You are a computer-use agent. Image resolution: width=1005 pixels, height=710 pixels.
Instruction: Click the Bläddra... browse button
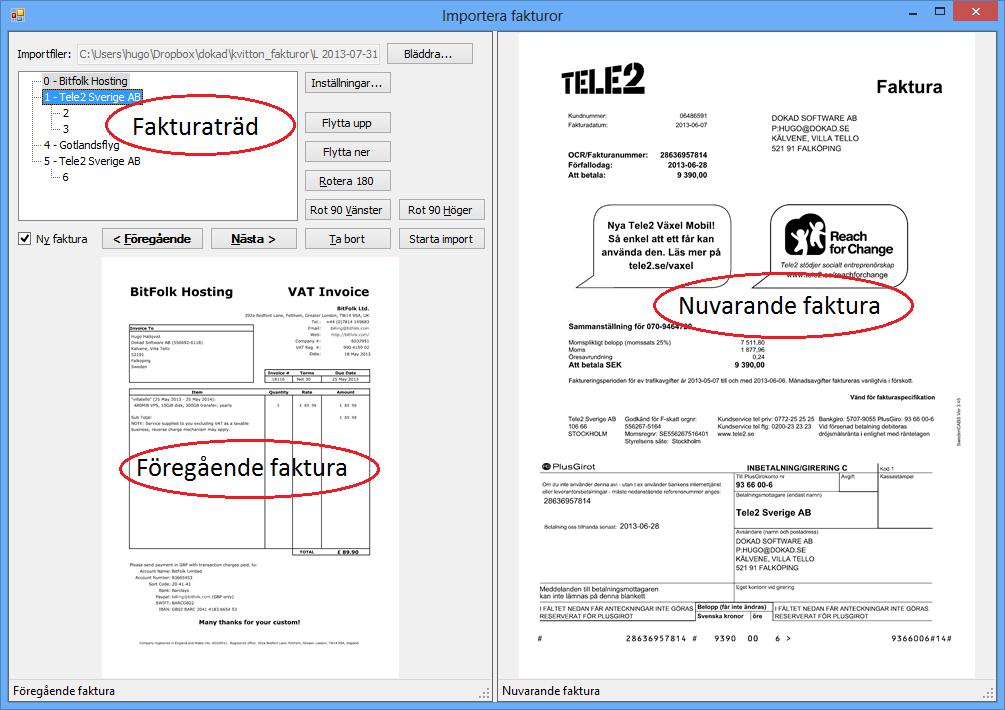(429, 54)
